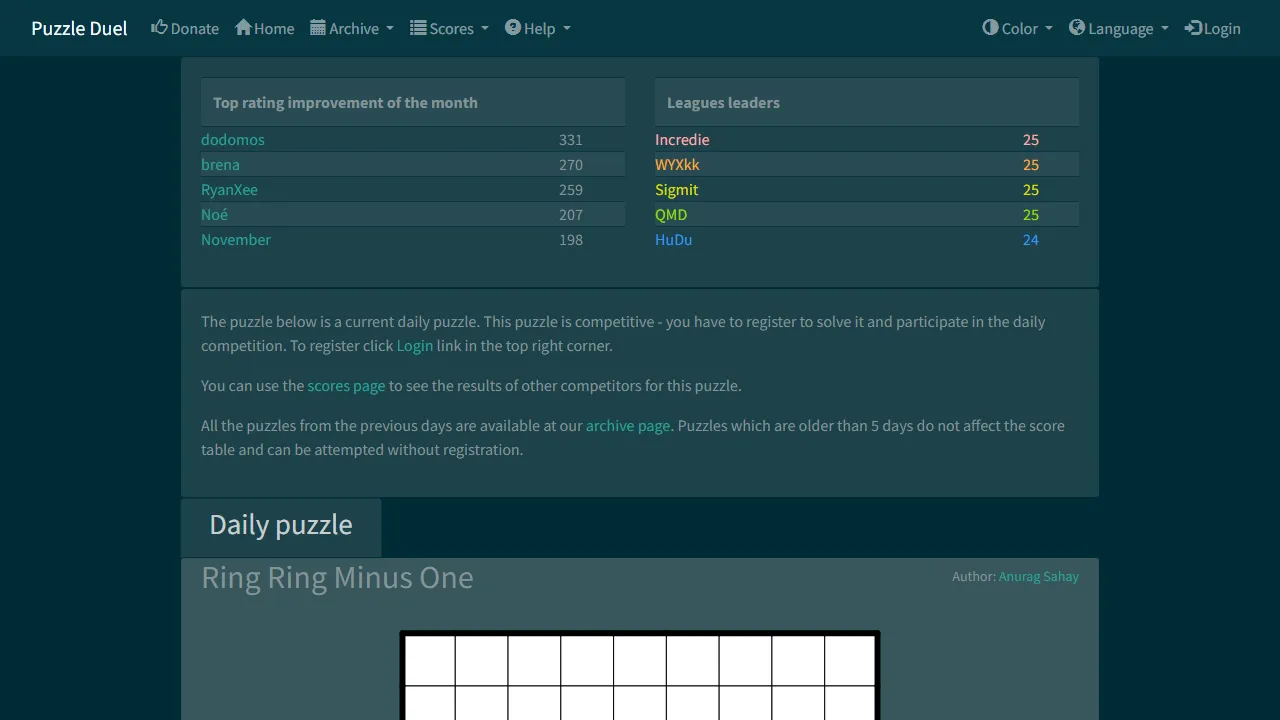Open the Color theme dropdown

click(1017, 28)
